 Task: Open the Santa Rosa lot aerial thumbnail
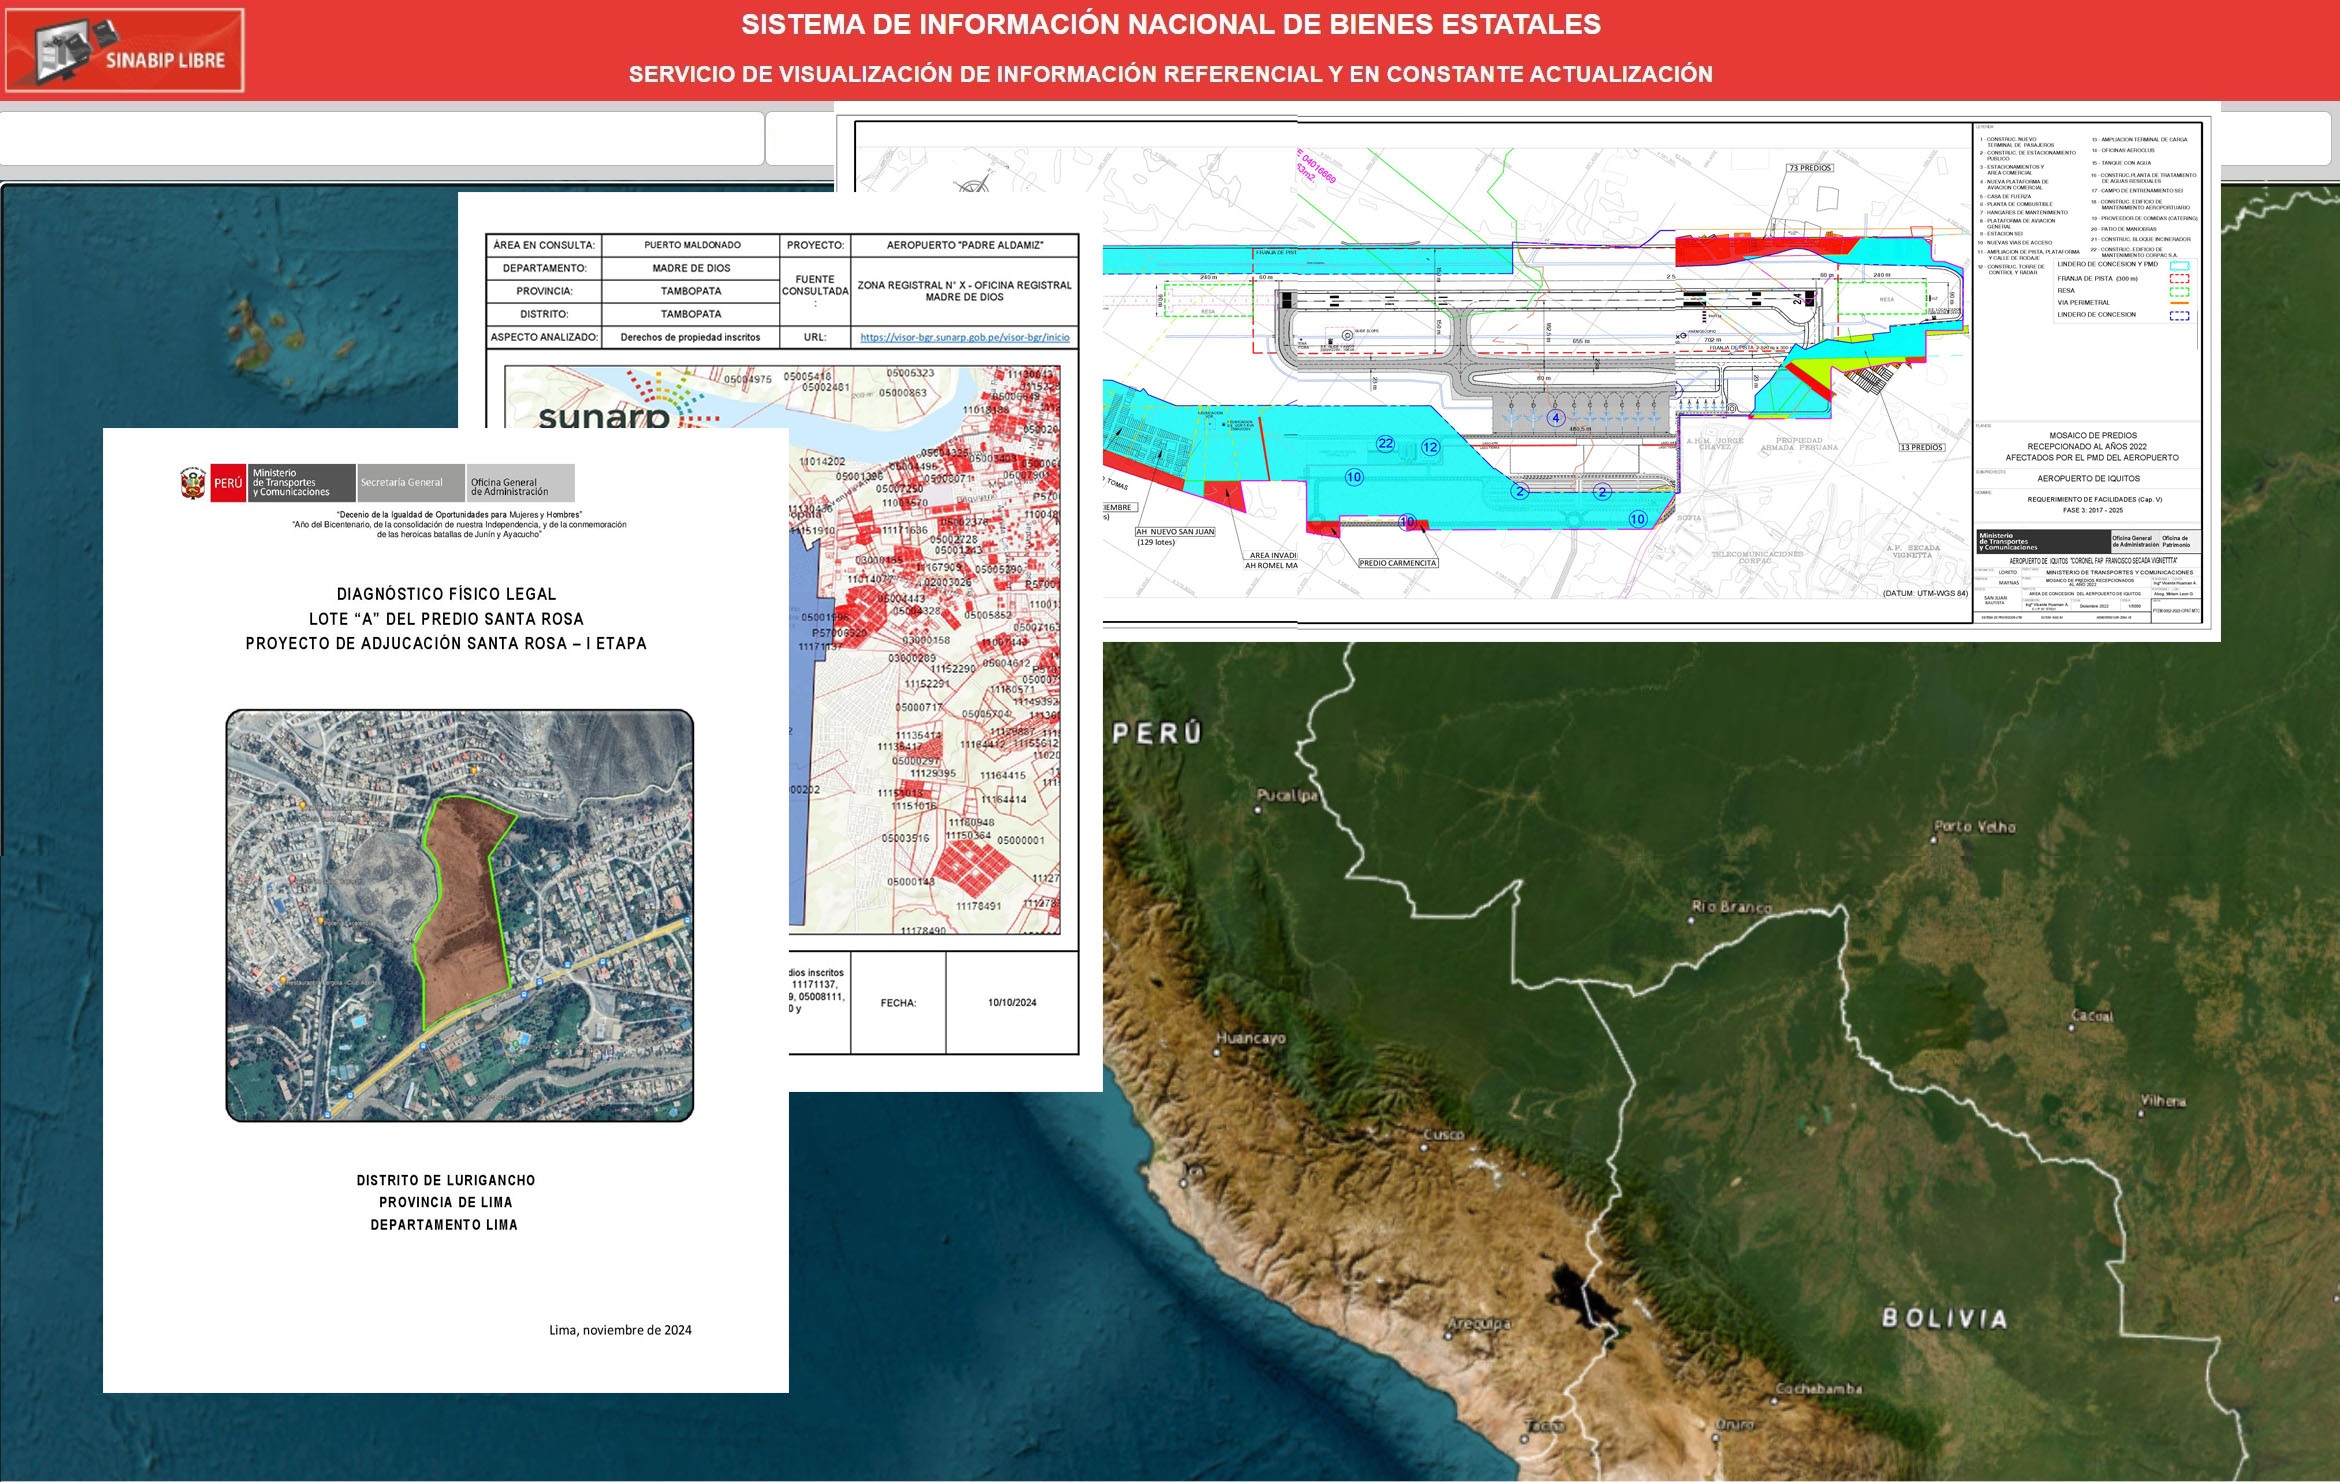point(459,915)
